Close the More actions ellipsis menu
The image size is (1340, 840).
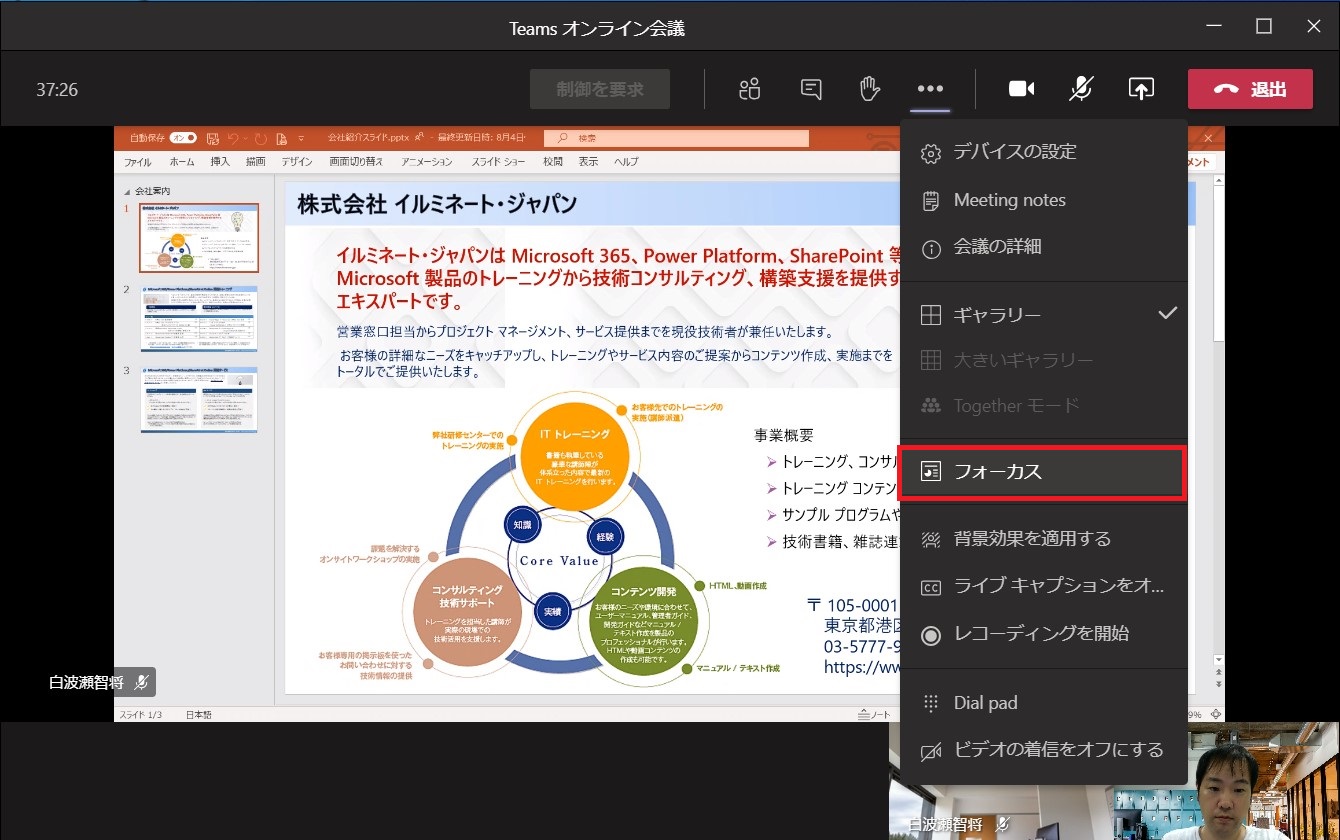(x=930, y=89)
